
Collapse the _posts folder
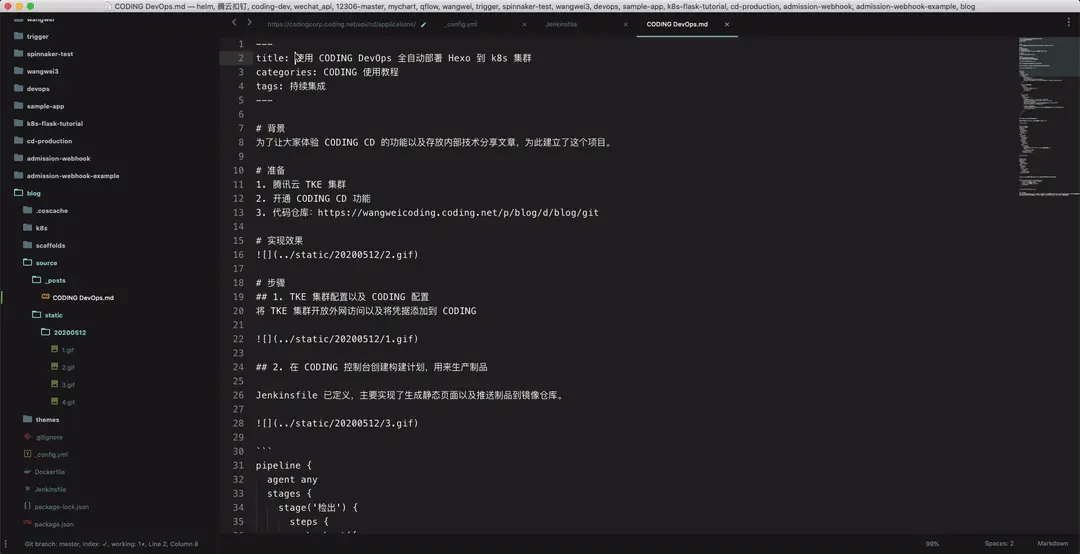point(37,280)
